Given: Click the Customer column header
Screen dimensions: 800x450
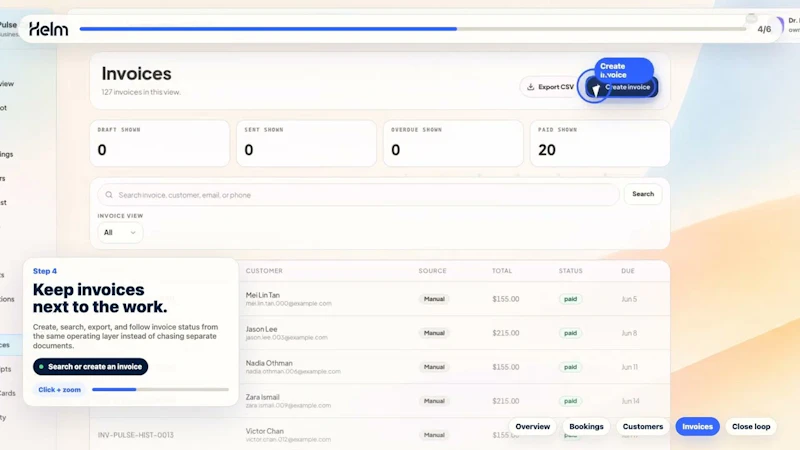Looking at the screenshot, I should coord(264,271).
